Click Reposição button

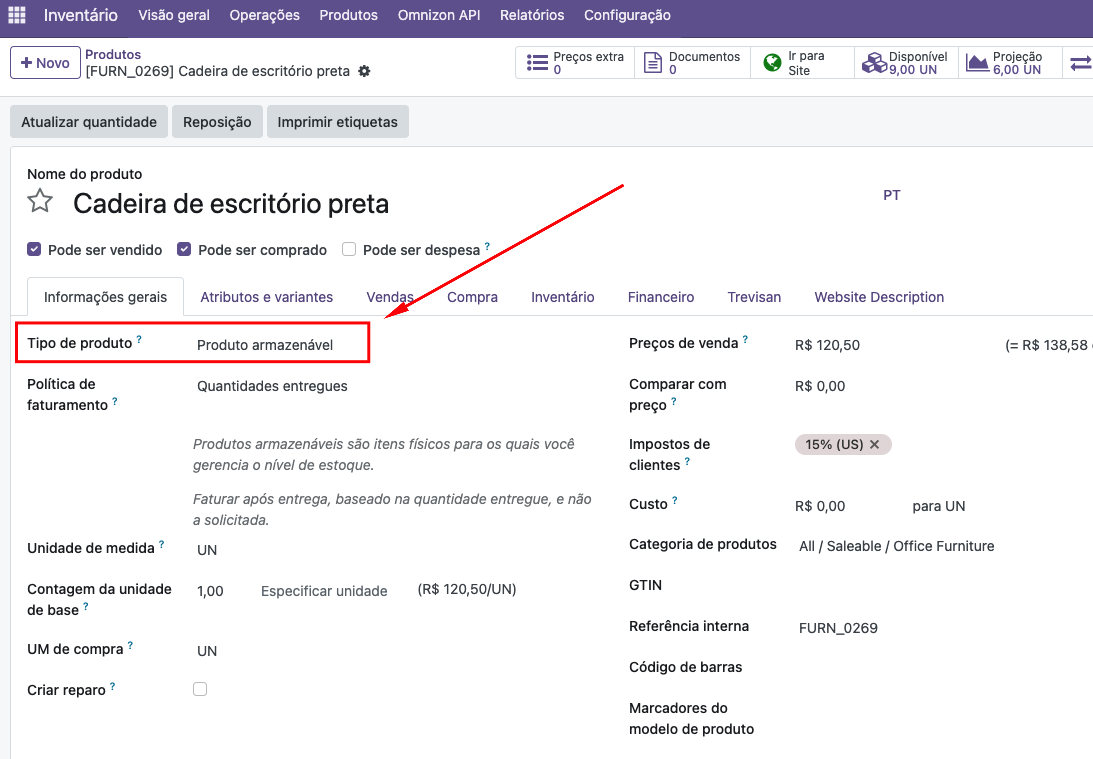(x=217, y=122)
